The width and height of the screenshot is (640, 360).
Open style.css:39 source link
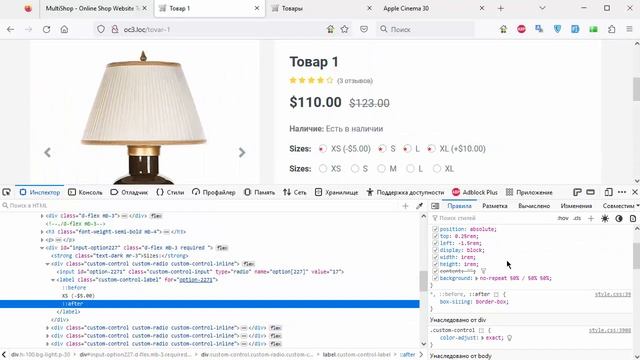coord(613,294)
